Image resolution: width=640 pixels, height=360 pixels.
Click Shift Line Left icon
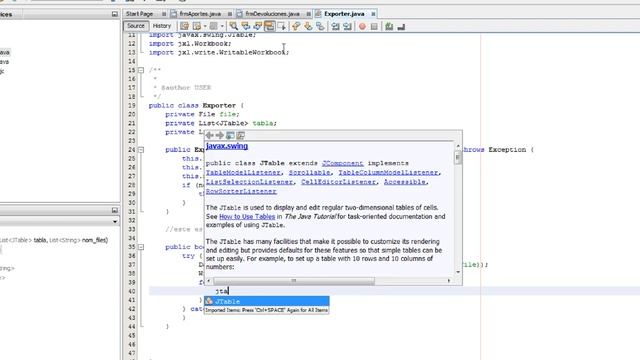click(x=336, y=27)
